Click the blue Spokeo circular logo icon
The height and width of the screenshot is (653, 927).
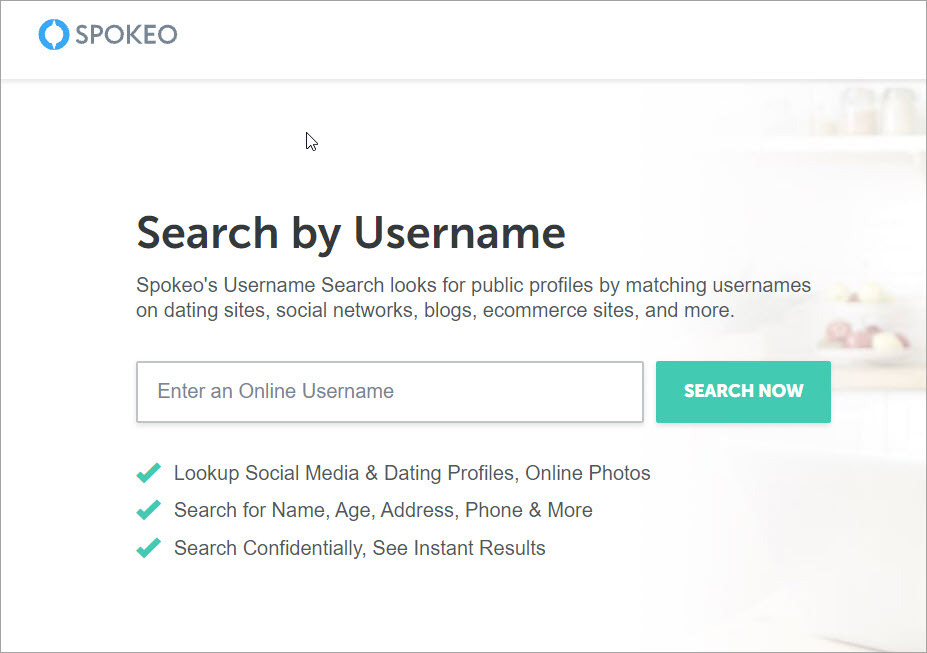click(54, 34)
